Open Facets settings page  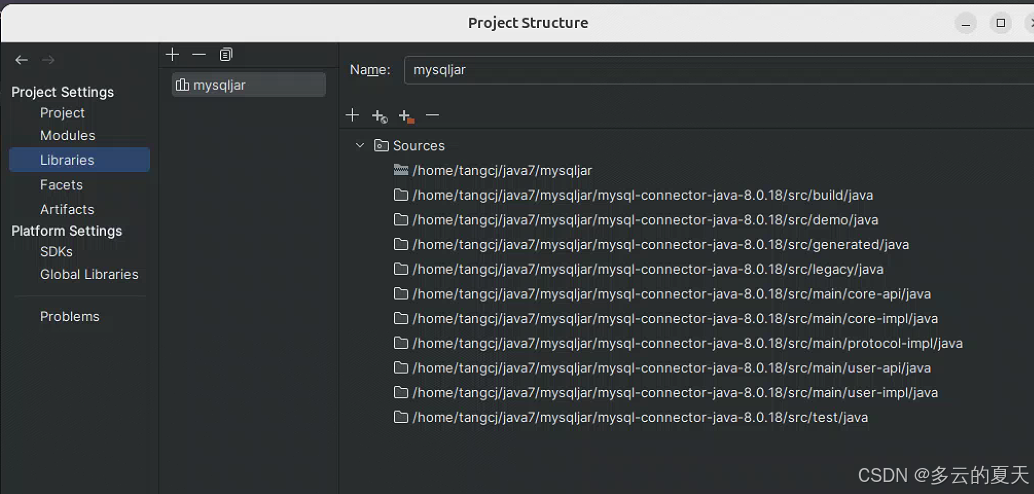tap(61, 185)
